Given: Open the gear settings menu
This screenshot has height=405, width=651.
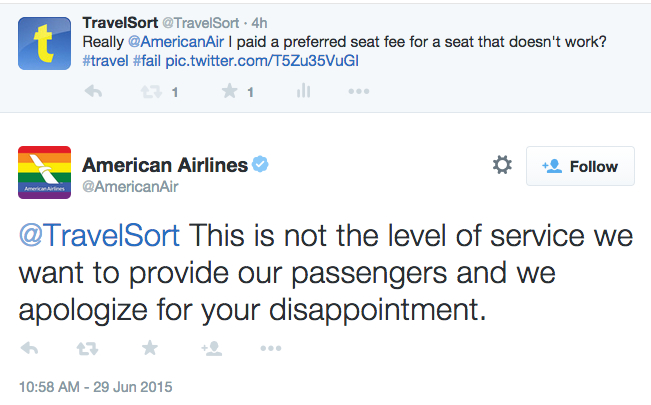Looking at the screenshot, I should (x=502, y=165).
